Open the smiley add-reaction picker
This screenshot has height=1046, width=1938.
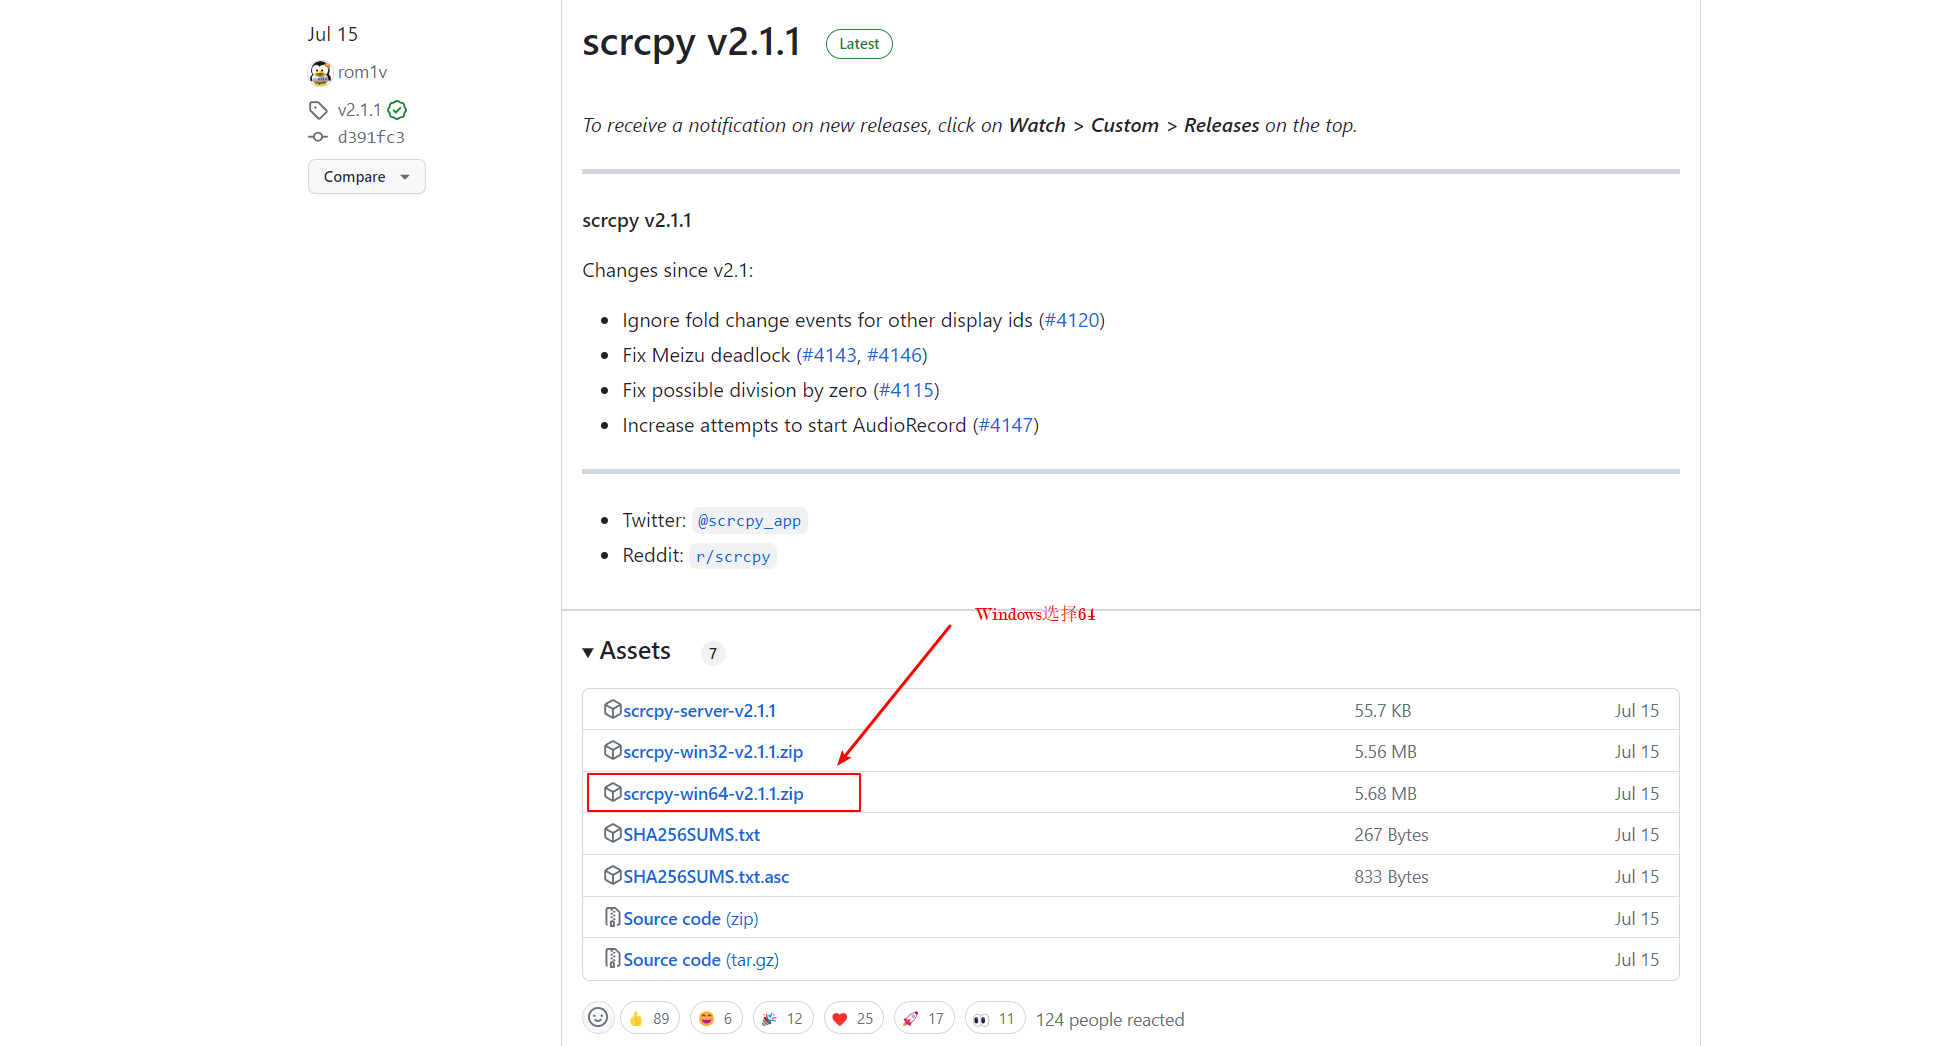pyautogui.click(x=598, y=1018)
